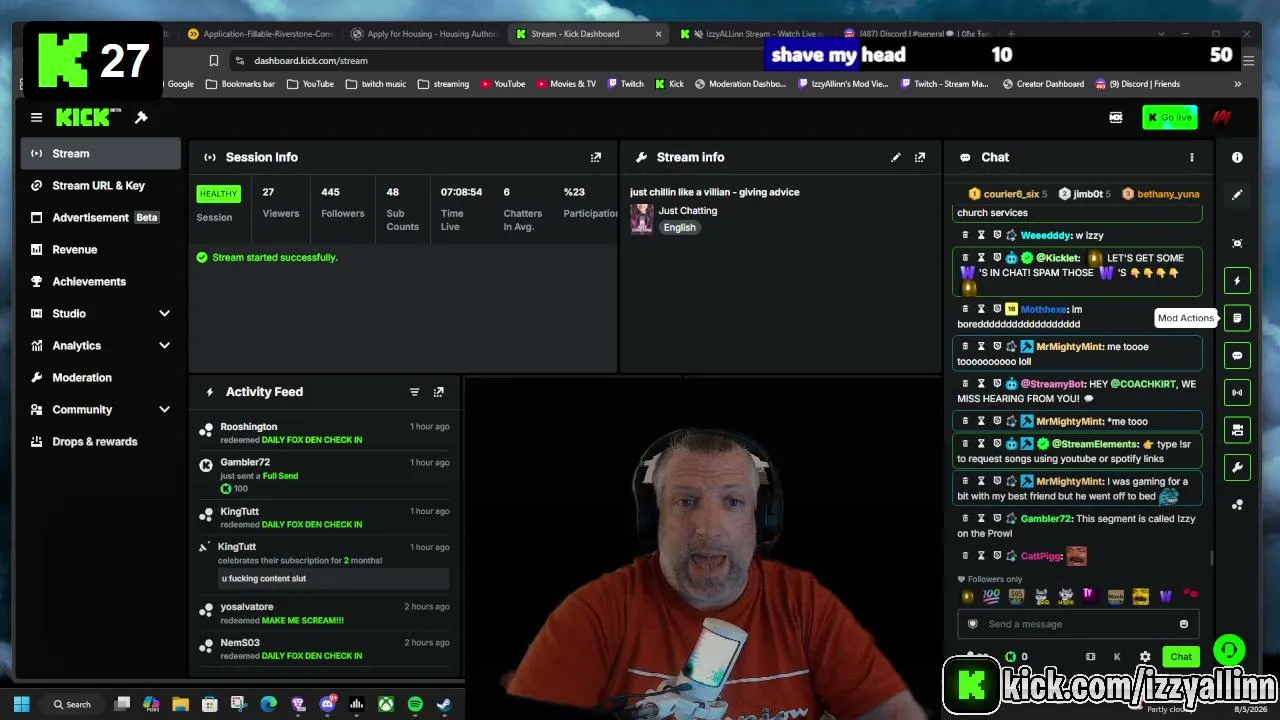Viewport: 1280px width, 720px height.
Task: Click the focus frame icon in right toolbar
Action: click(1237, 243)
